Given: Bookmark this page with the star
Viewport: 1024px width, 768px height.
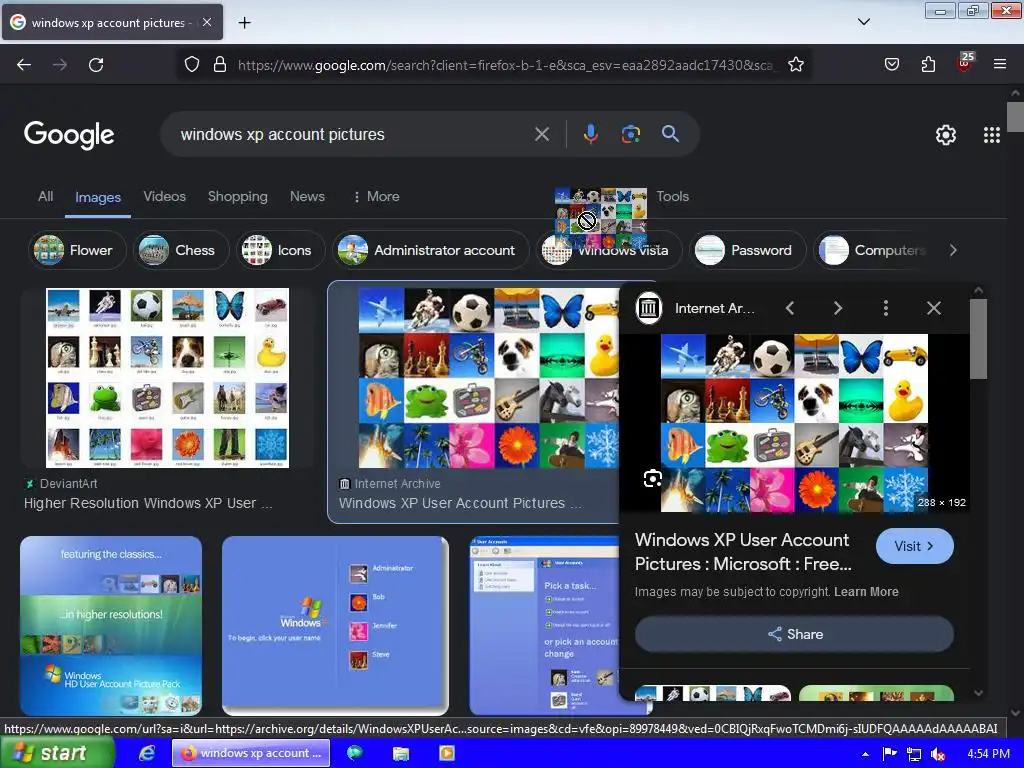Looking at the screenshot, I should click(795, 64).
